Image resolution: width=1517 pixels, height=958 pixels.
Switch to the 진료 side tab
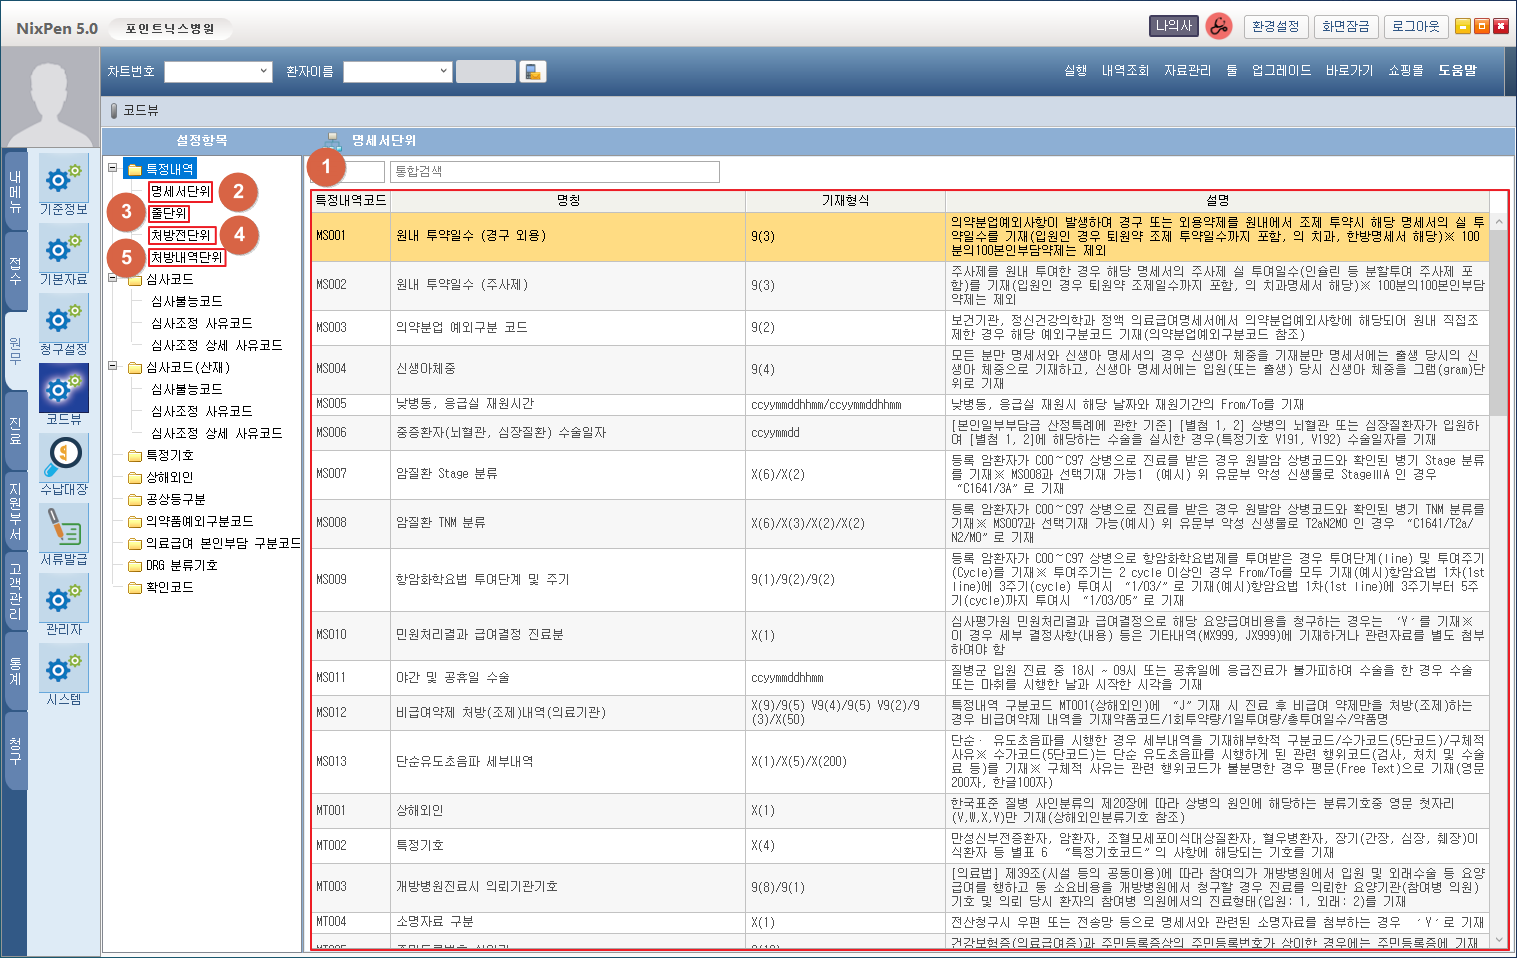(x=15, y=431)
